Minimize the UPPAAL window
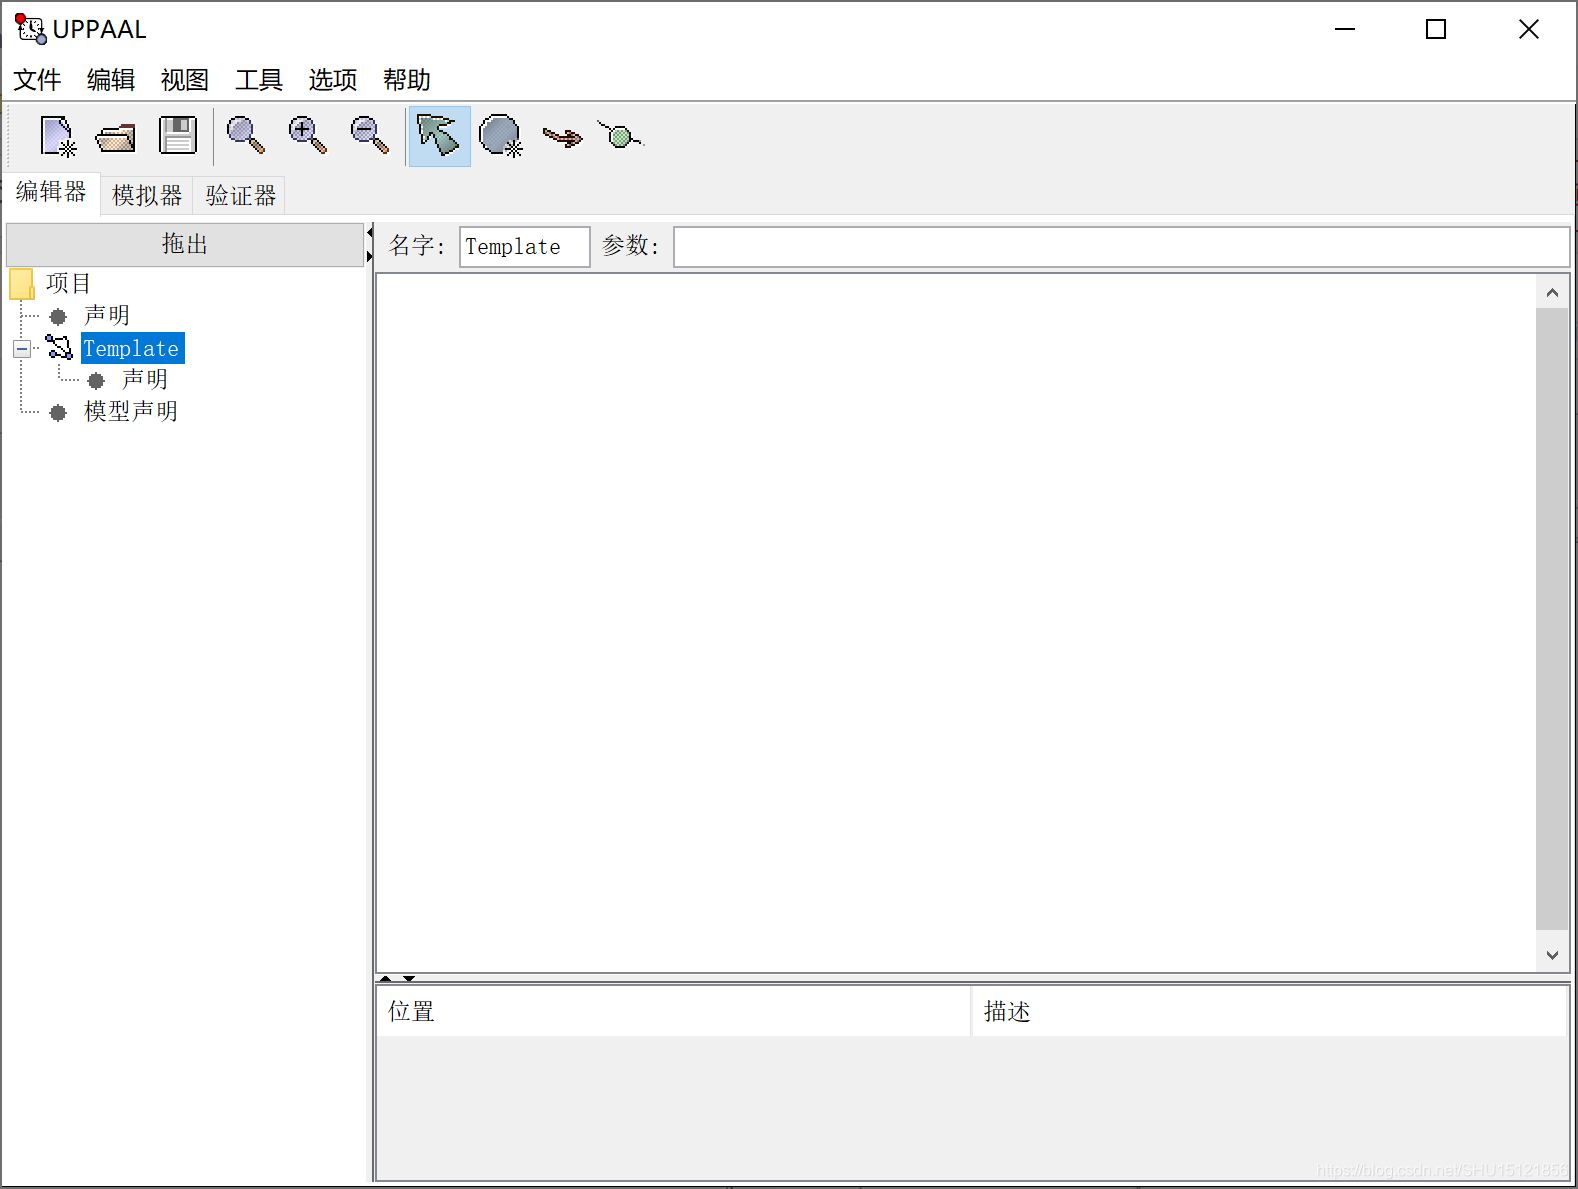 [x=1345, y=29]
